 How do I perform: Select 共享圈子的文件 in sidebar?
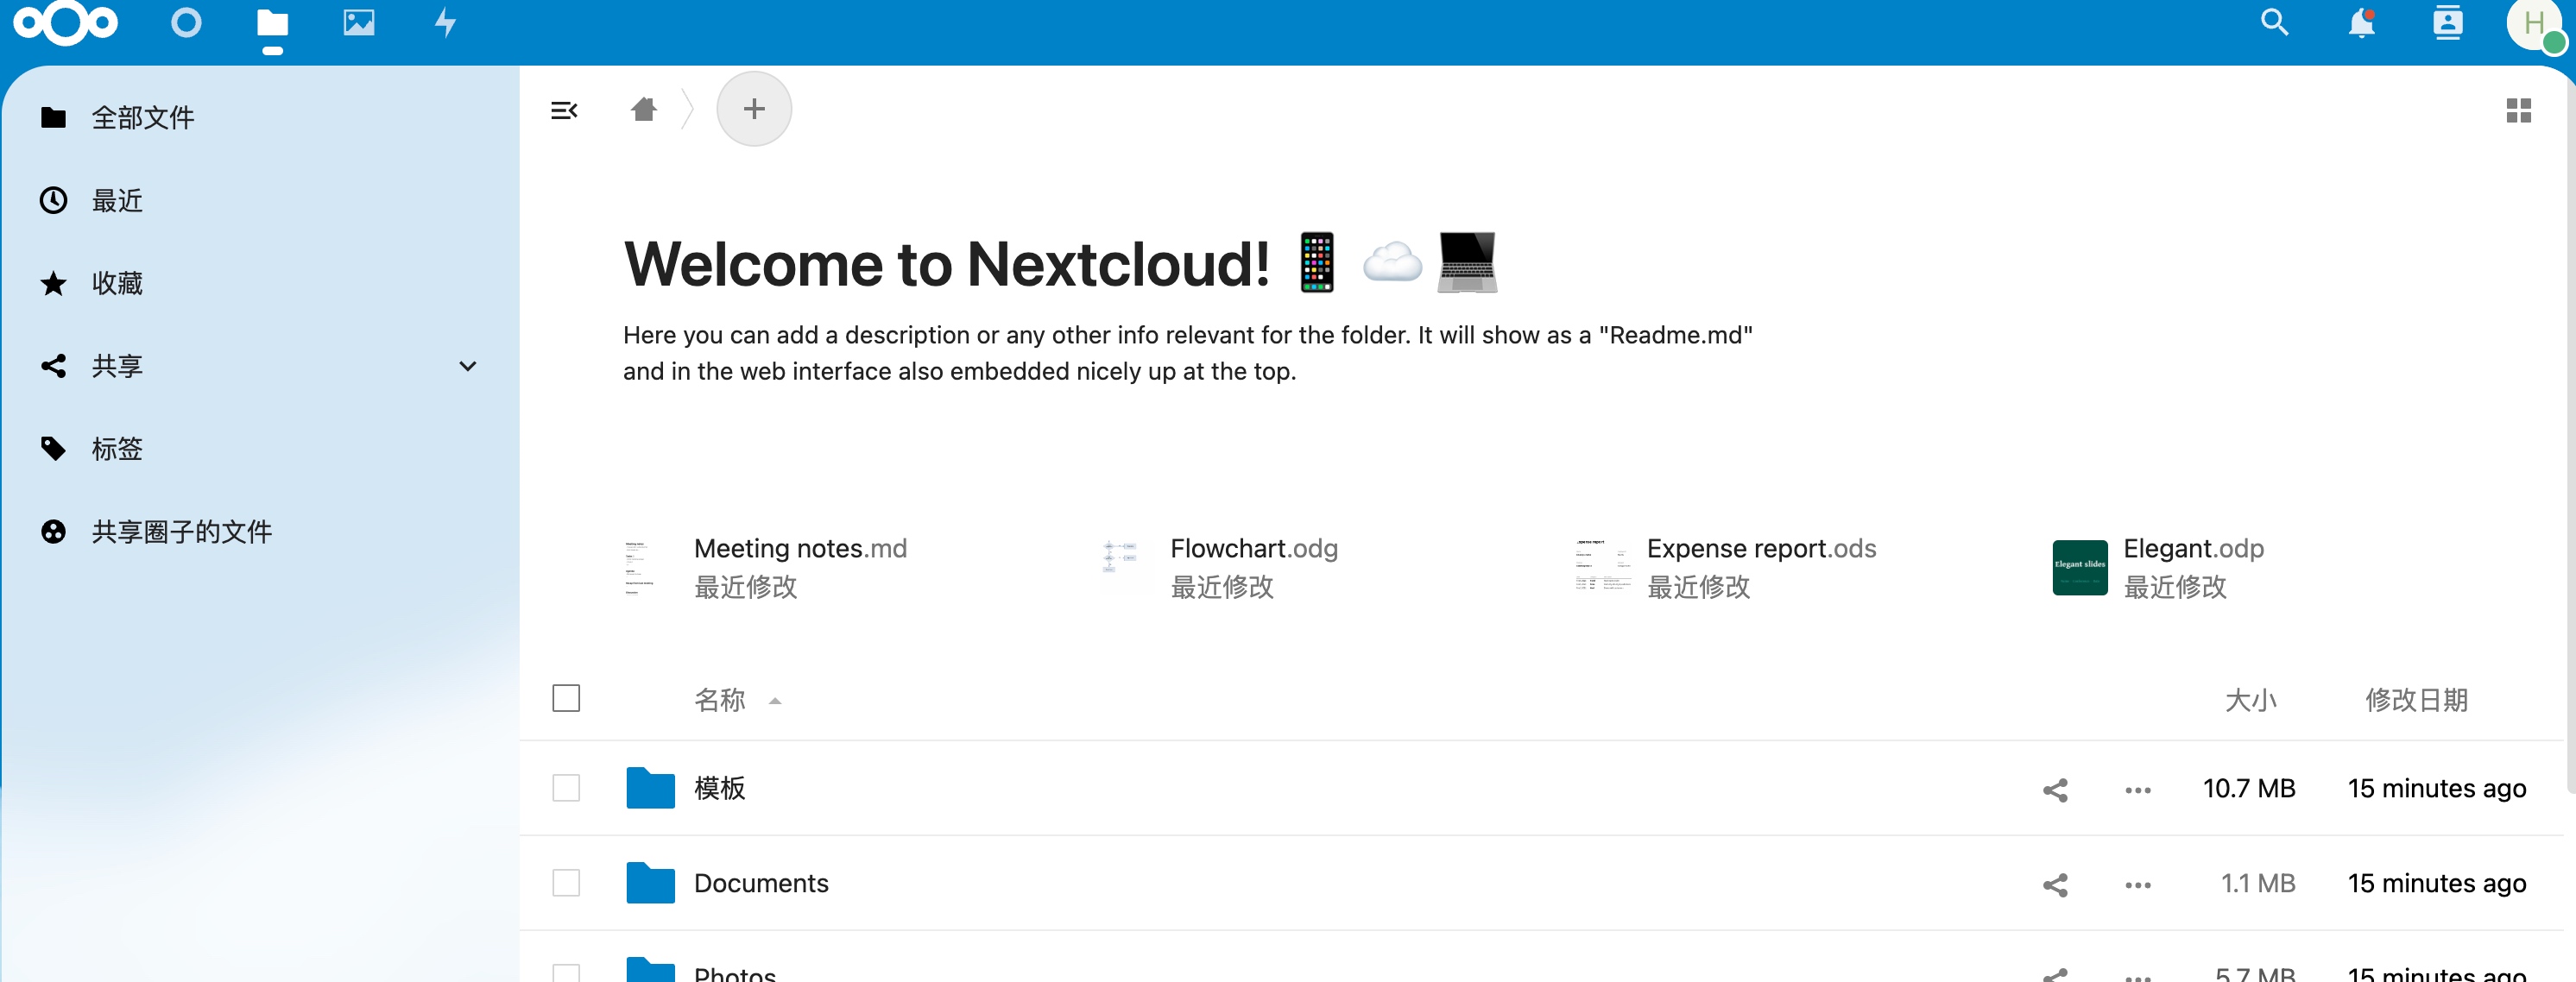tap(260, 532)
